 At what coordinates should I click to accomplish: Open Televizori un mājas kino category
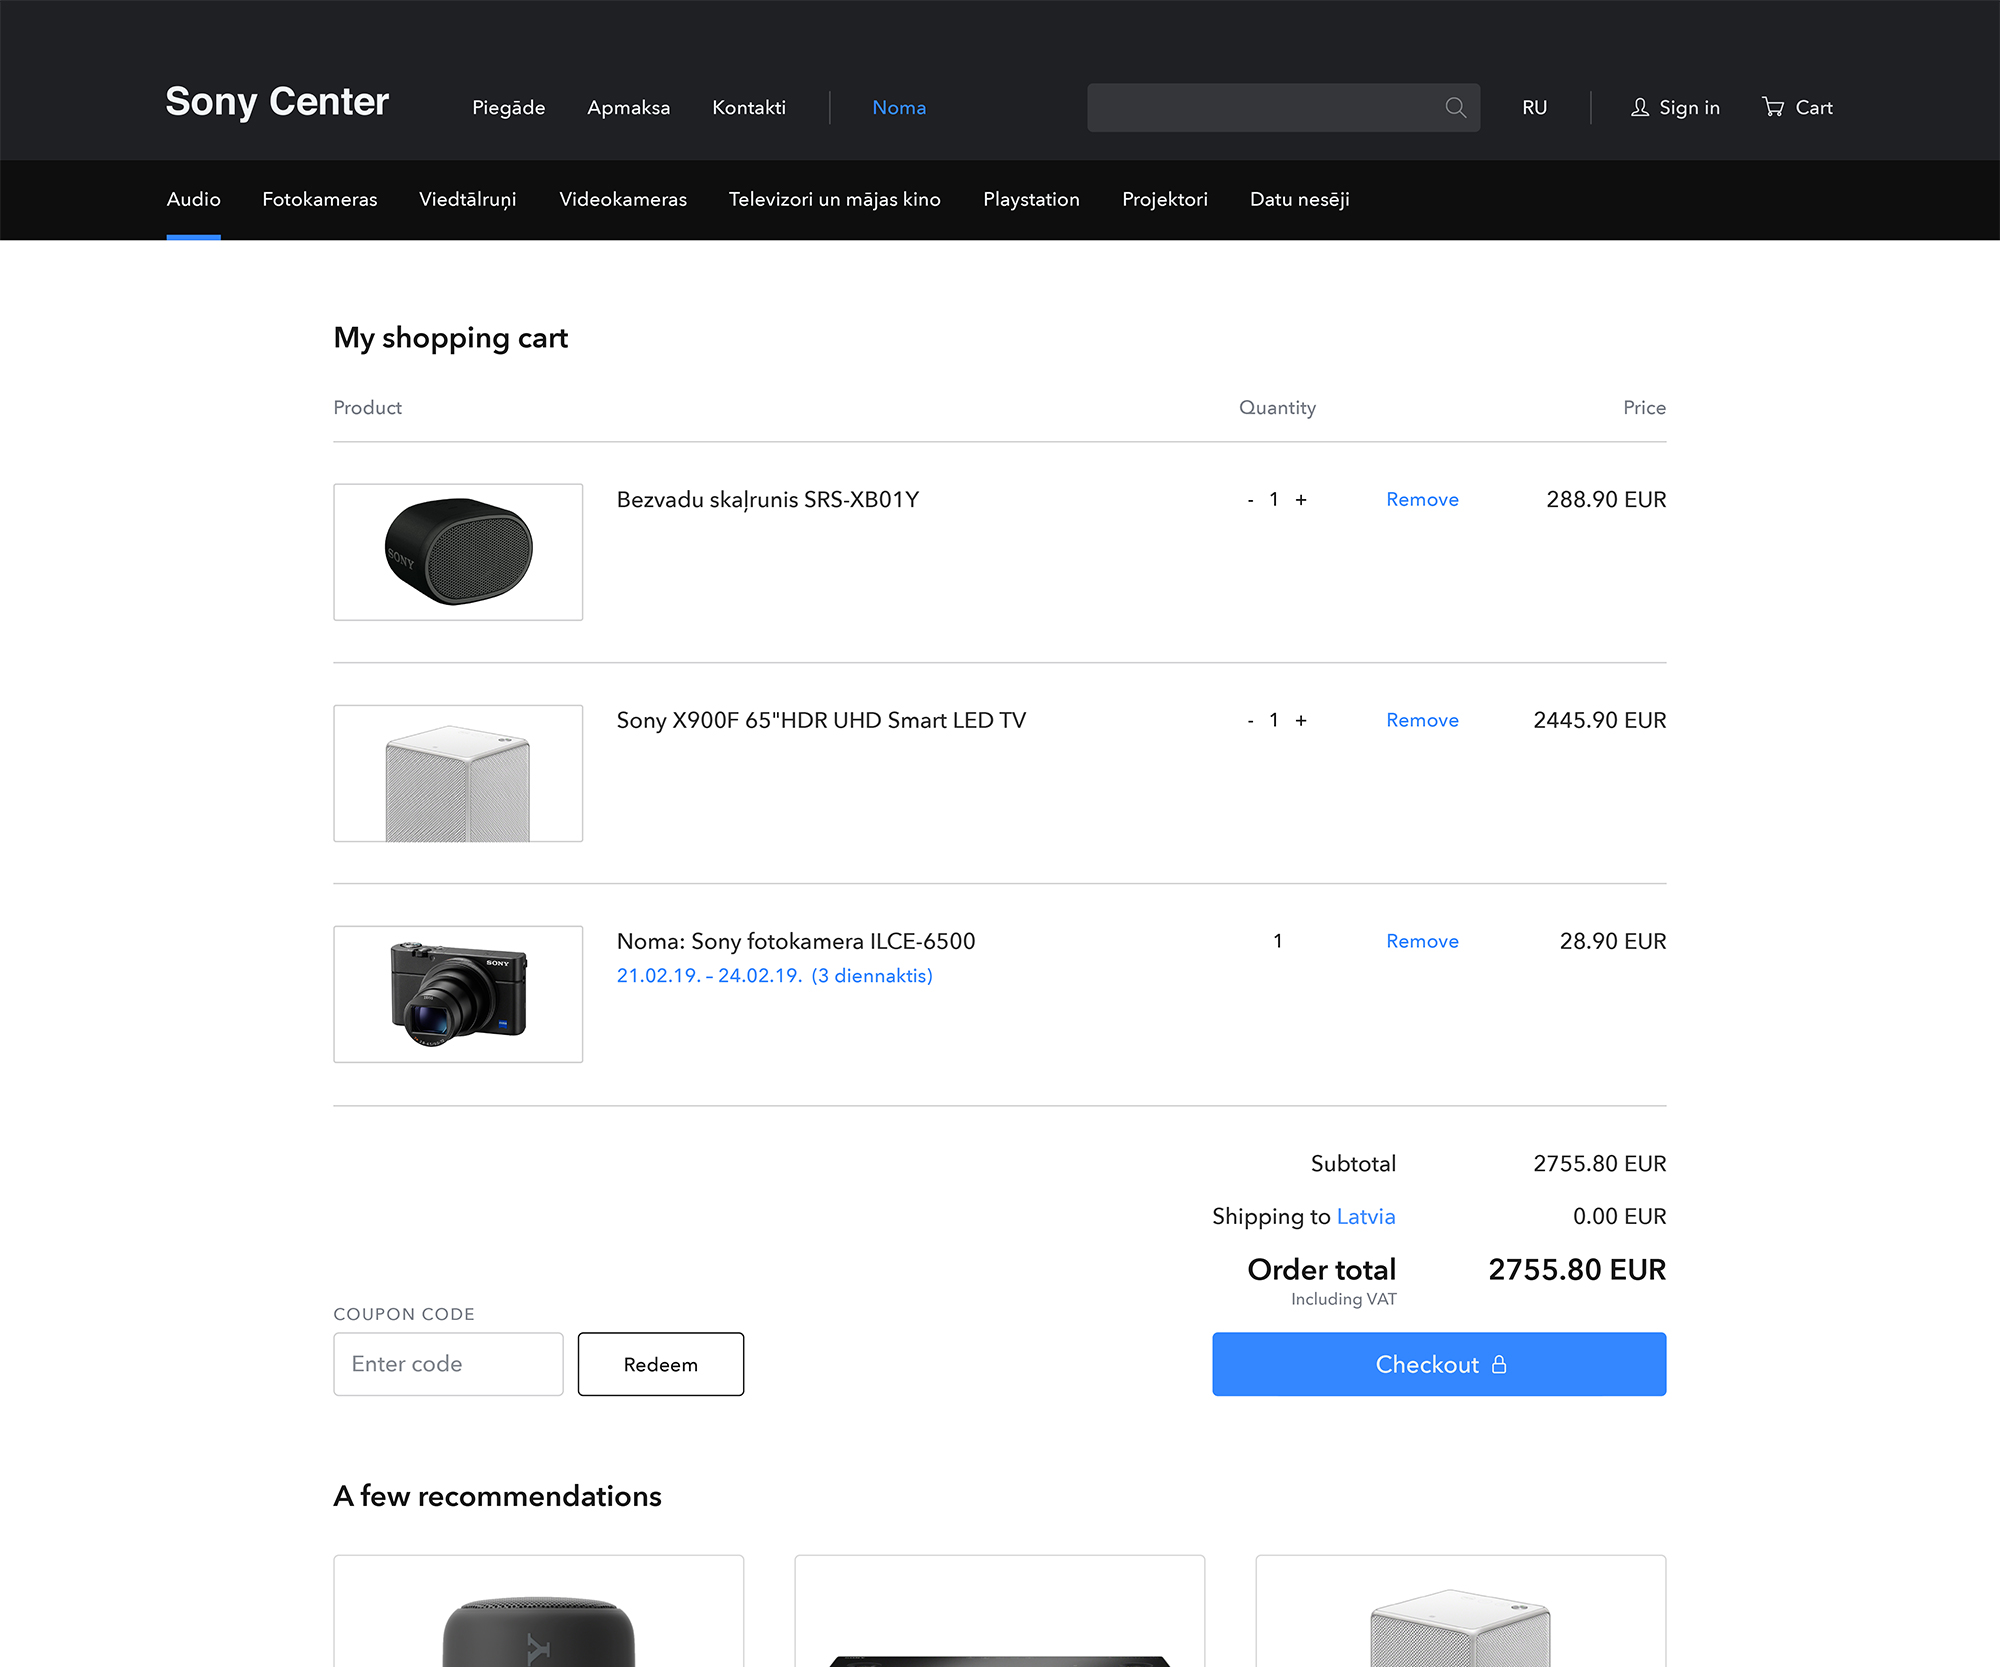pos(835,199)
